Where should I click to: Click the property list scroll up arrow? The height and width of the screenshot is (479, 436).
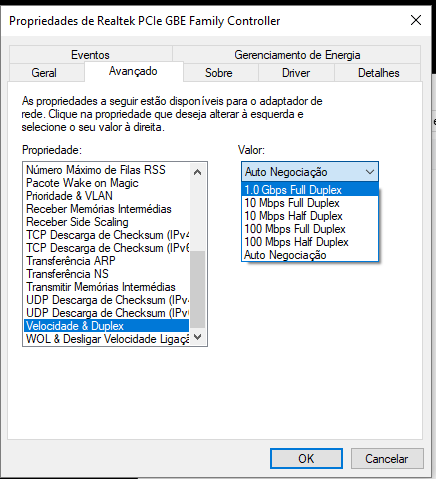click(x=197, y=172)
